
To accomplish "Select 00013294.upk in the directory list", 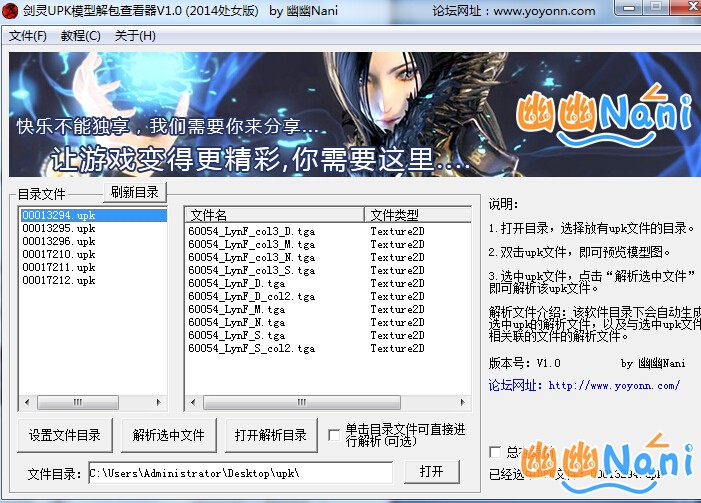I will coord(94,216).
